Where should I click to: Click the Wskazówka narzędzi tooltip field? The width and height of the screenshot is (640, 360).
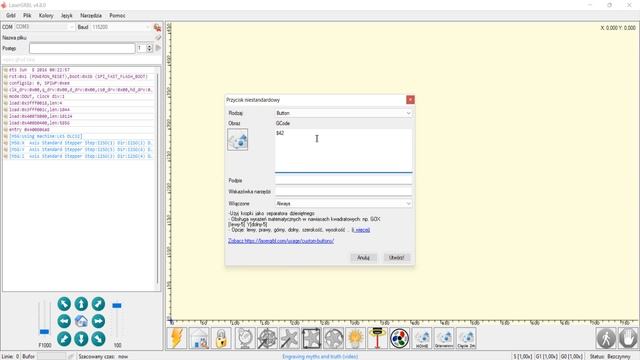(x=344, y=191)
